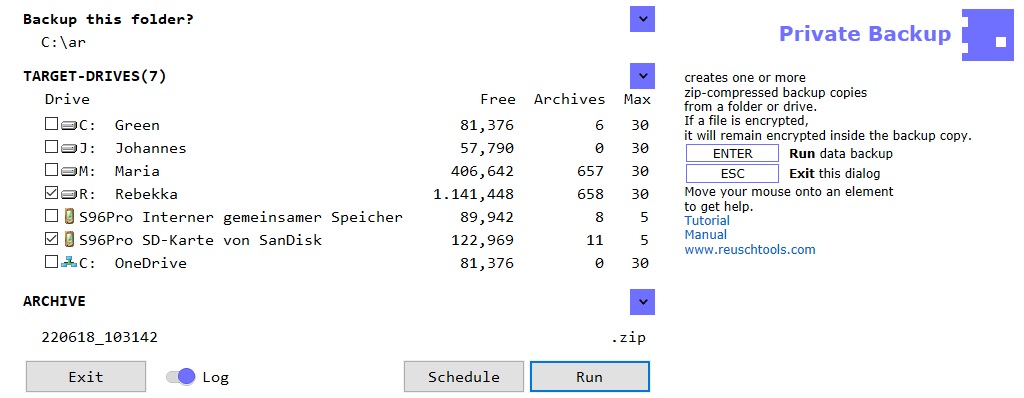
Task: Click the drive icon beside Johannes
Action: pos(69,148)
